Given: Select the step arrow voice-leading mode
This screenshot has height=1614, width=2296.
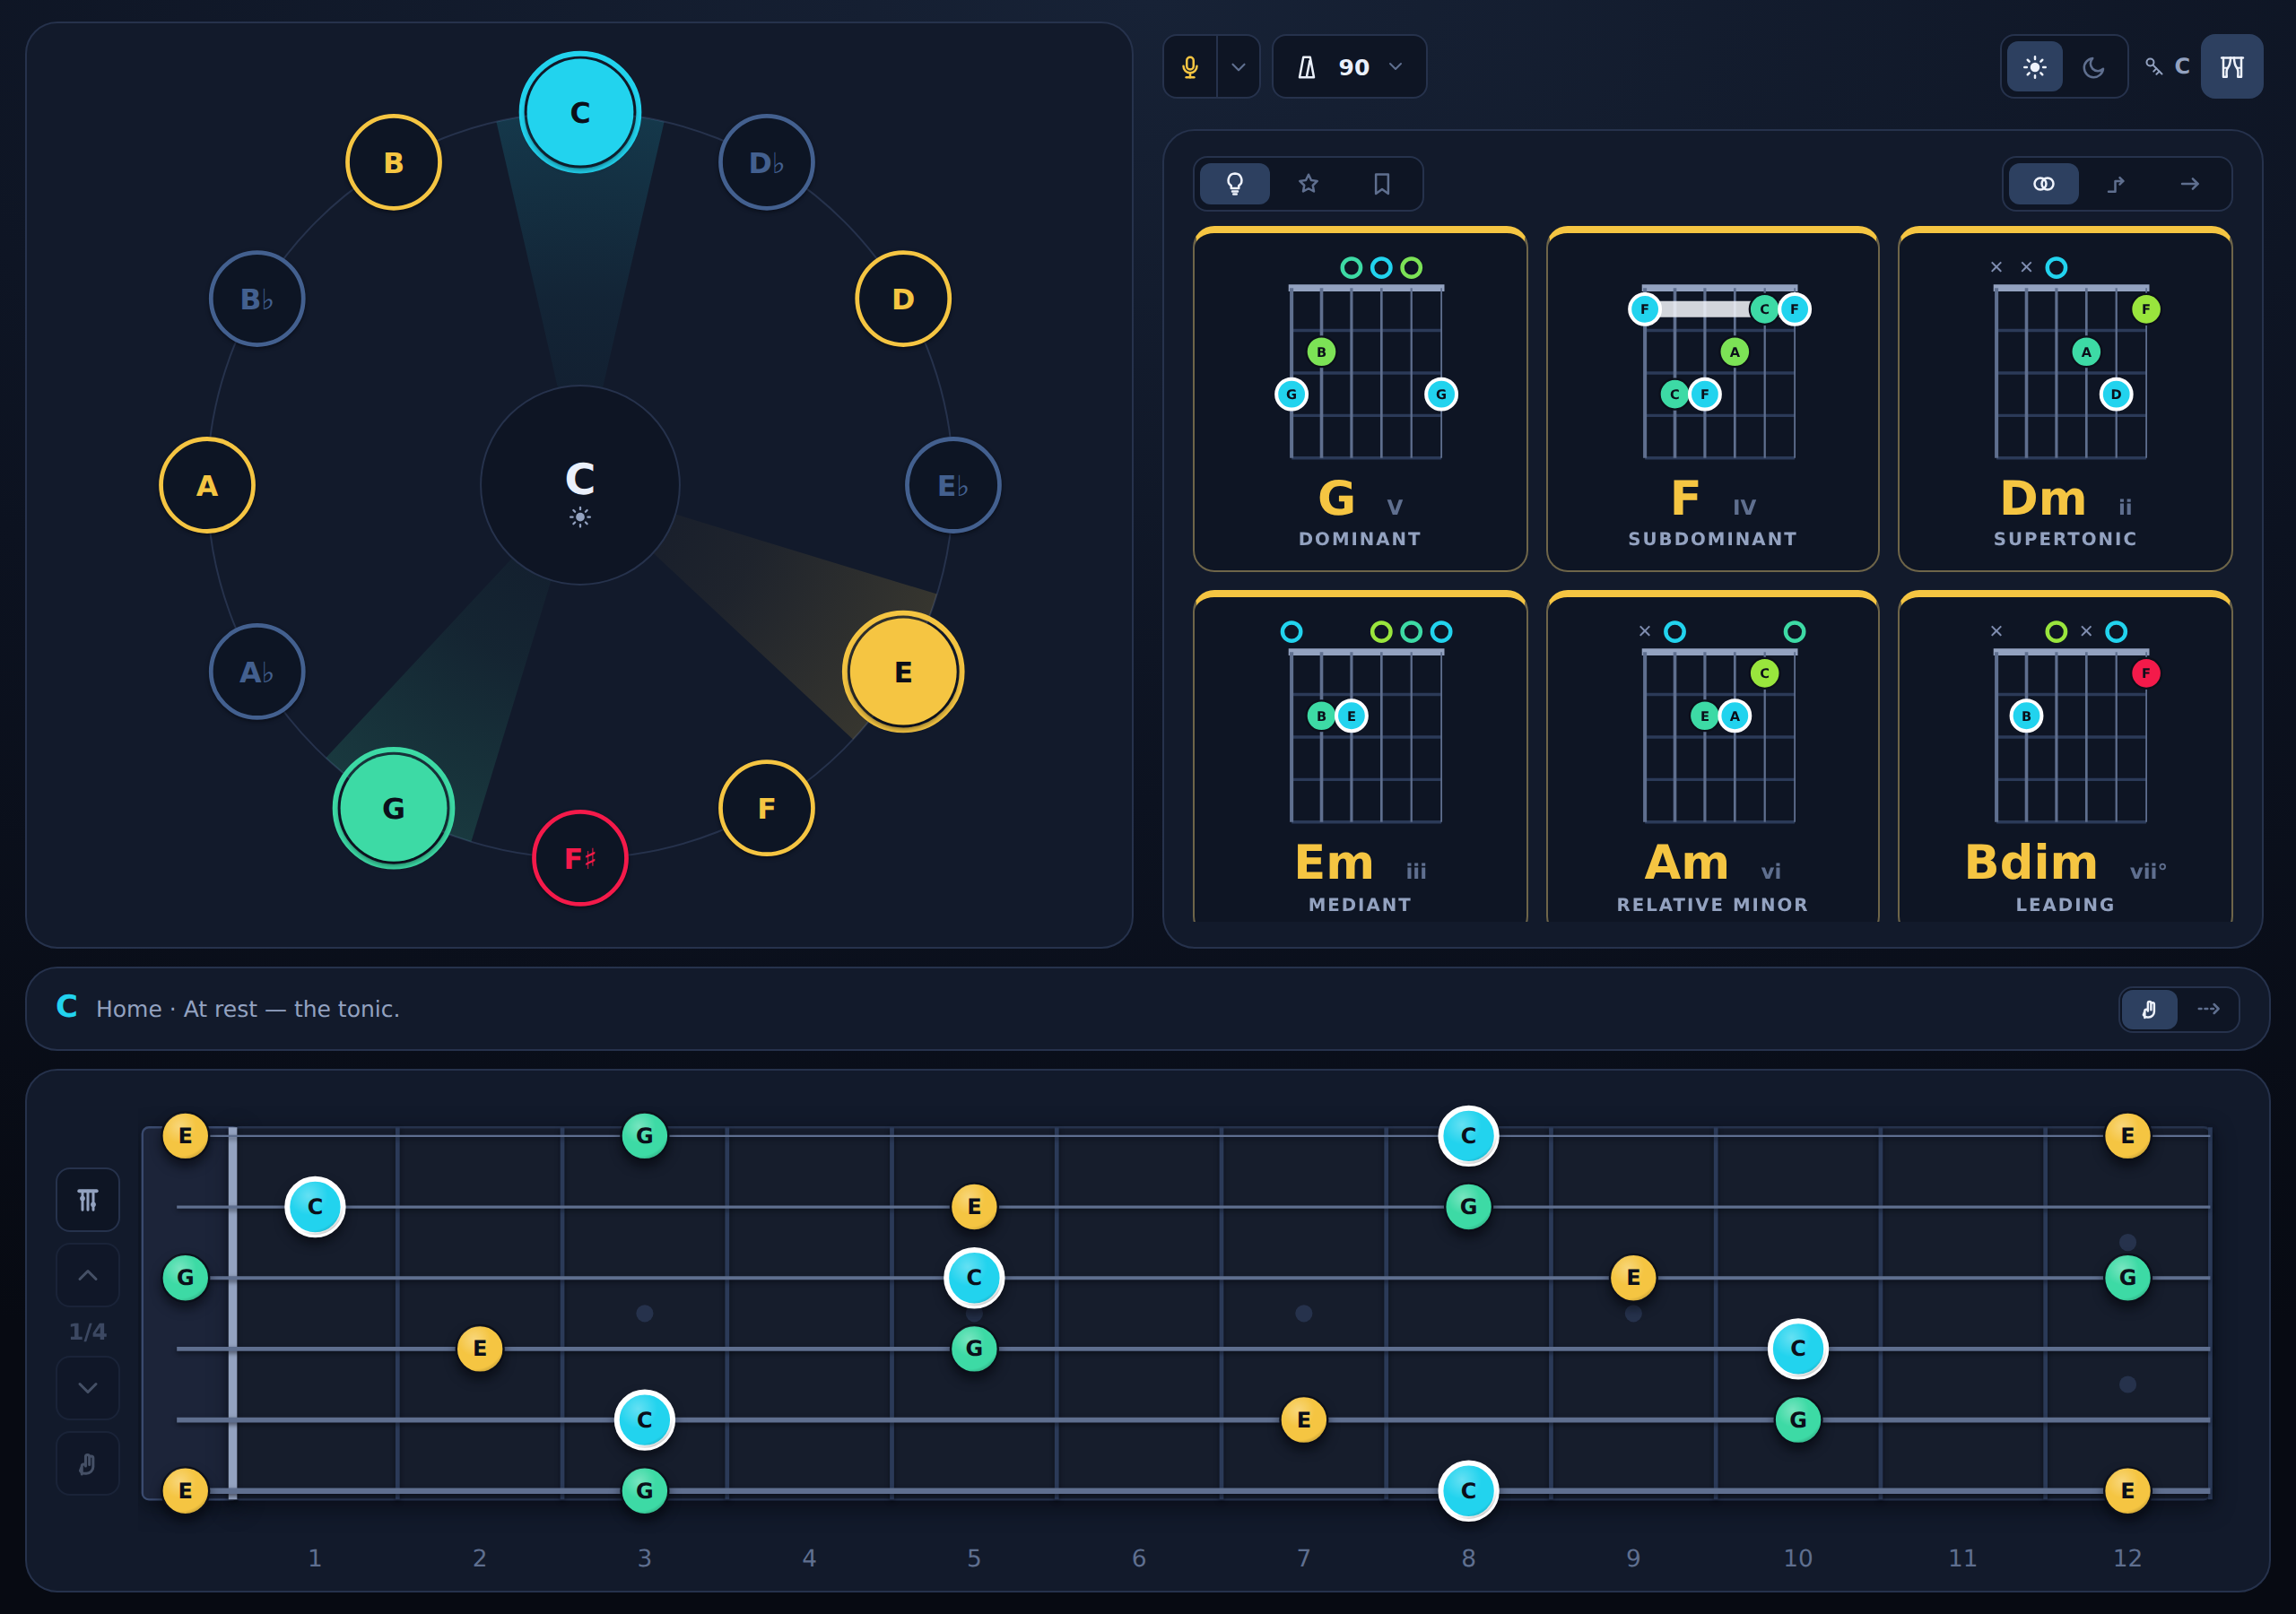Looking at the screenshot, I should tap(2117, 184).
